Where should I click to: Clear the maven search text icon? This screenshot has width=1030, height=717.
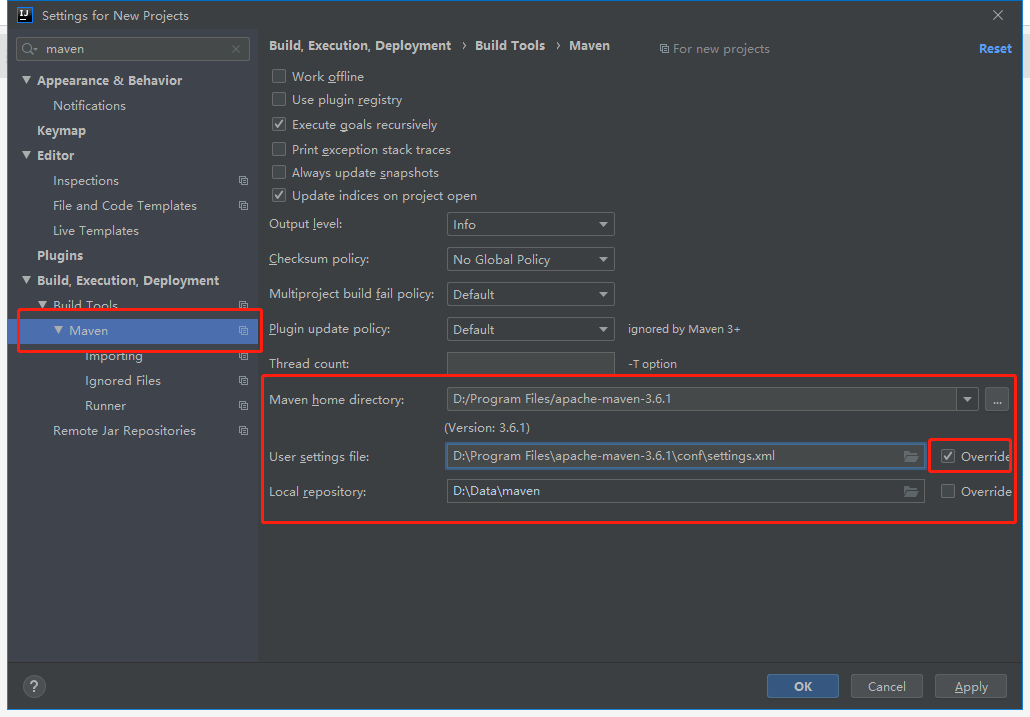236,49
